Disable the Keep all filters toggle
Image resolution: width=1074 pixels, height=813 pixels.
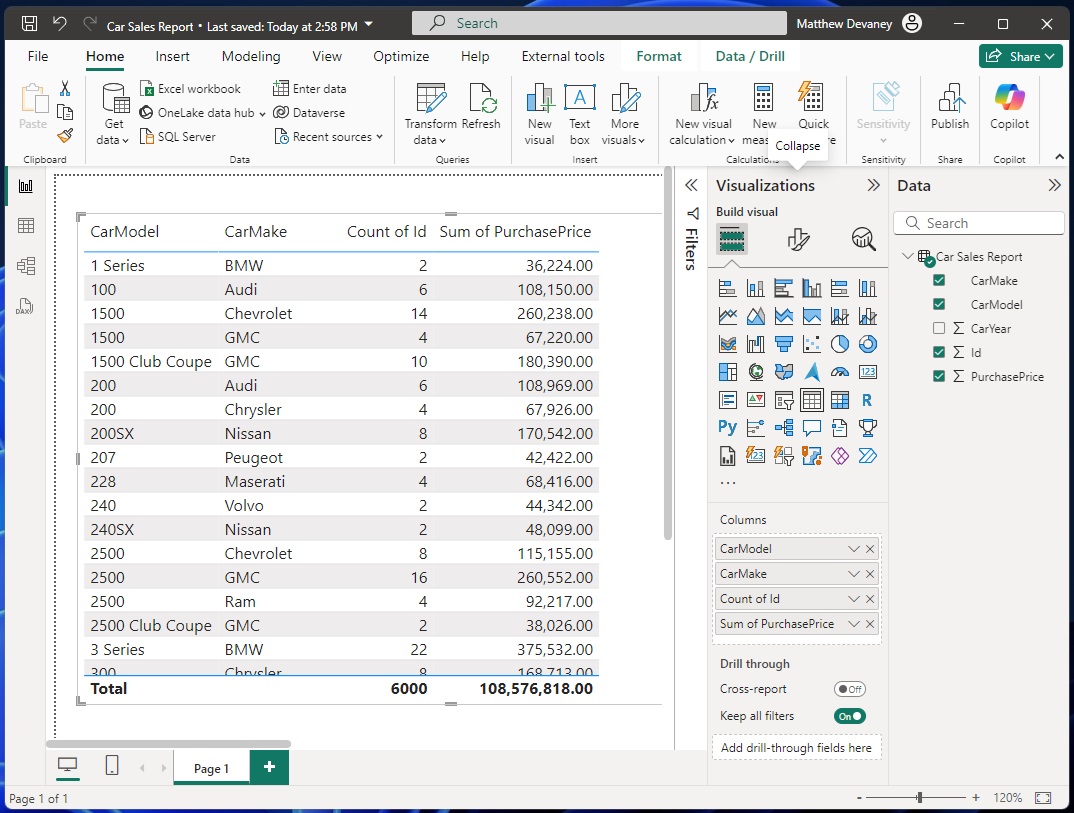[849, 716]
